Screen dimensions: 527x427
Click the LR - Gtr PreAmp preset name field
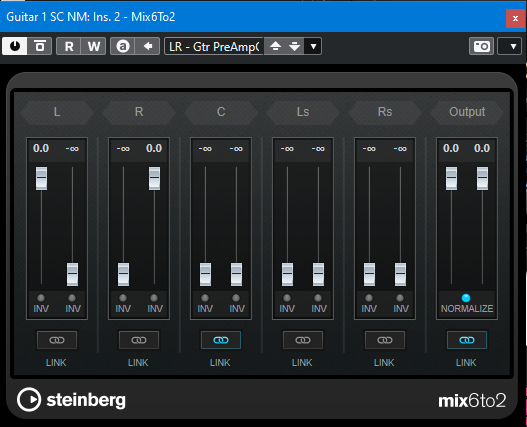click(x=214, y=46)
